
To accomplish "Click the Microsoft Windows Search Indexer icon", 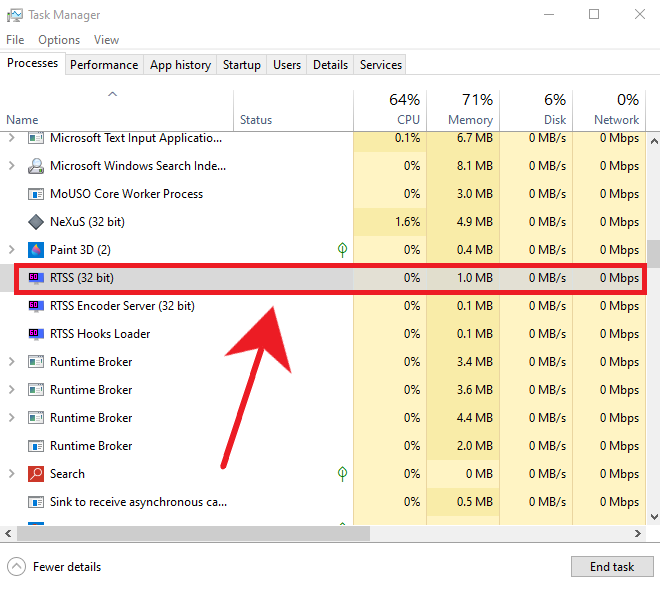I will [x=36, y=166].
